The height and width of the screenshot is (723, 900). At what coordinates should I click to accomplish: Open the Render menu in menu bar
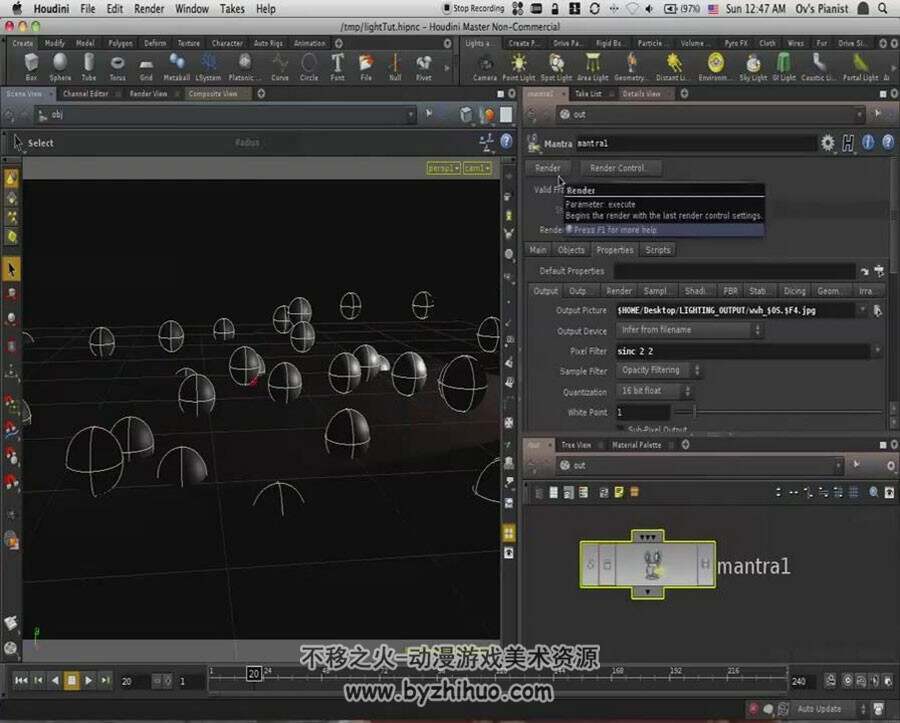149,9
